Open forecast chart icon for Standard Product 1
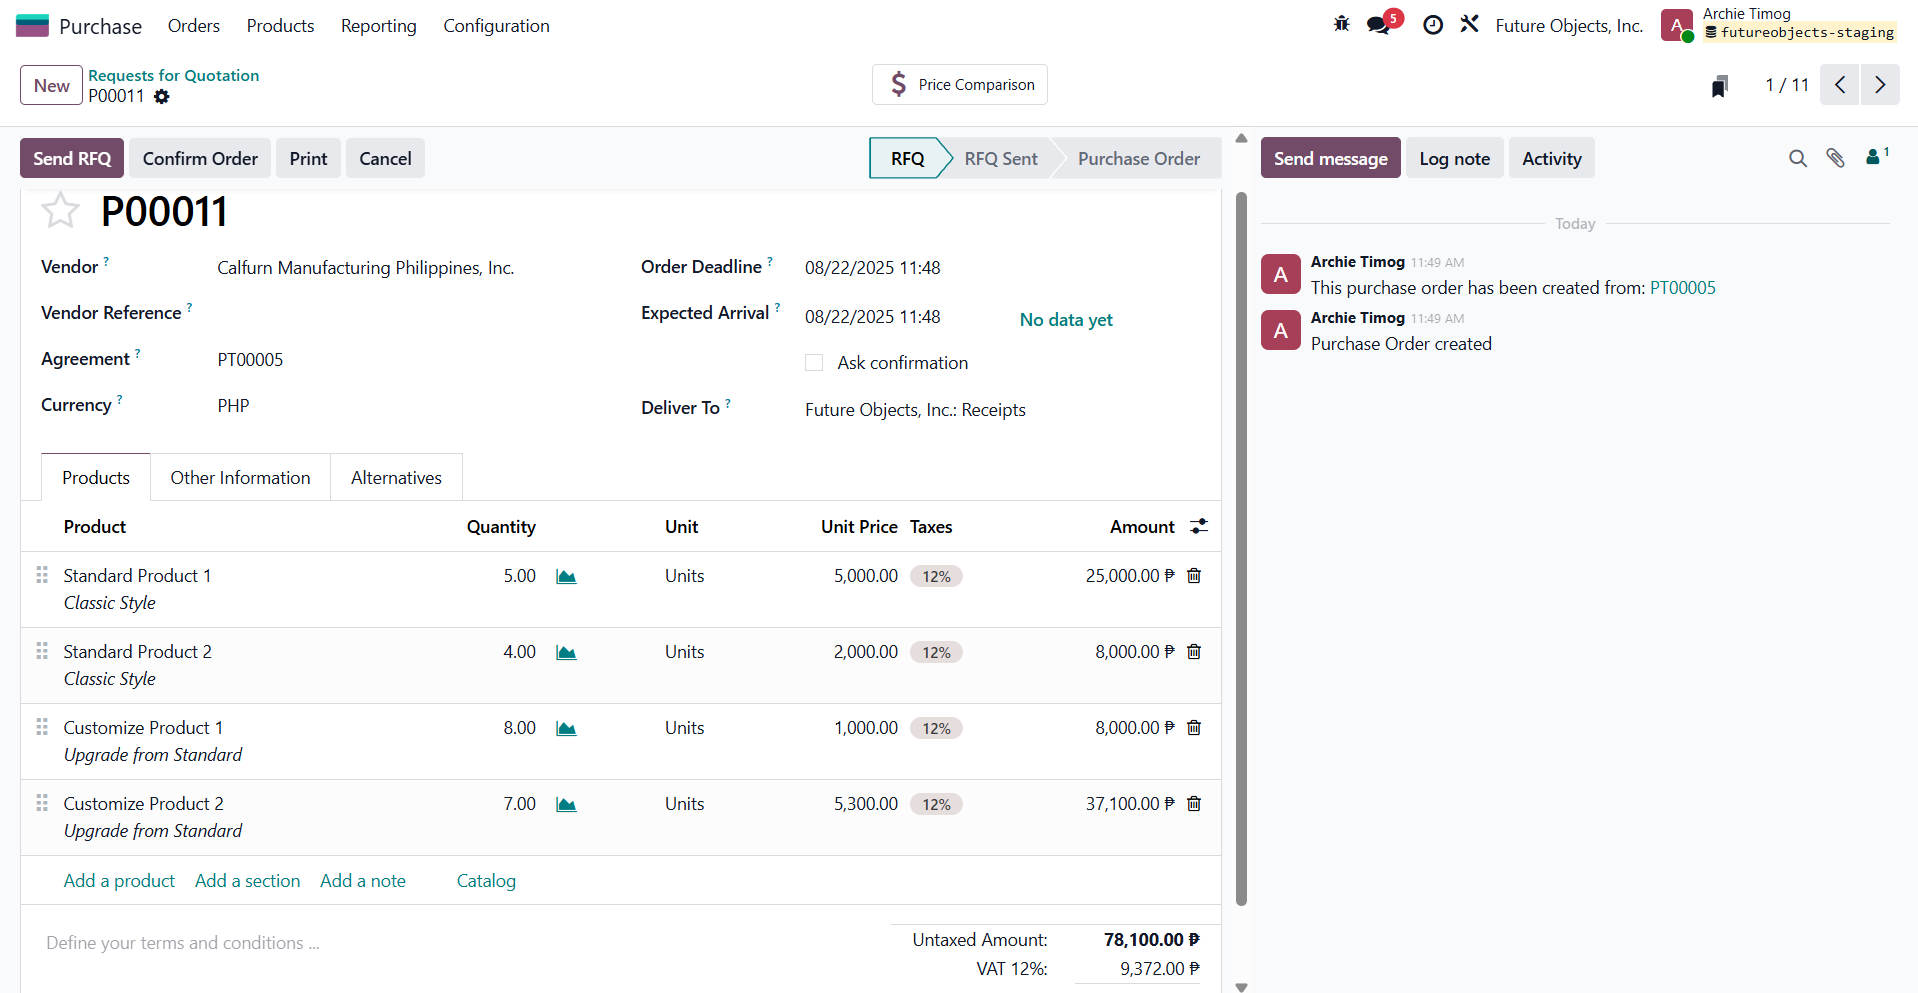 (x=566, y=577)
